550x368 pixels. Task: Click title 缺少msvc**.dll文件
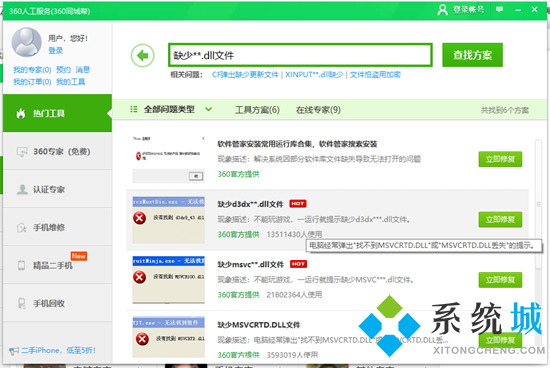(251, 265)
